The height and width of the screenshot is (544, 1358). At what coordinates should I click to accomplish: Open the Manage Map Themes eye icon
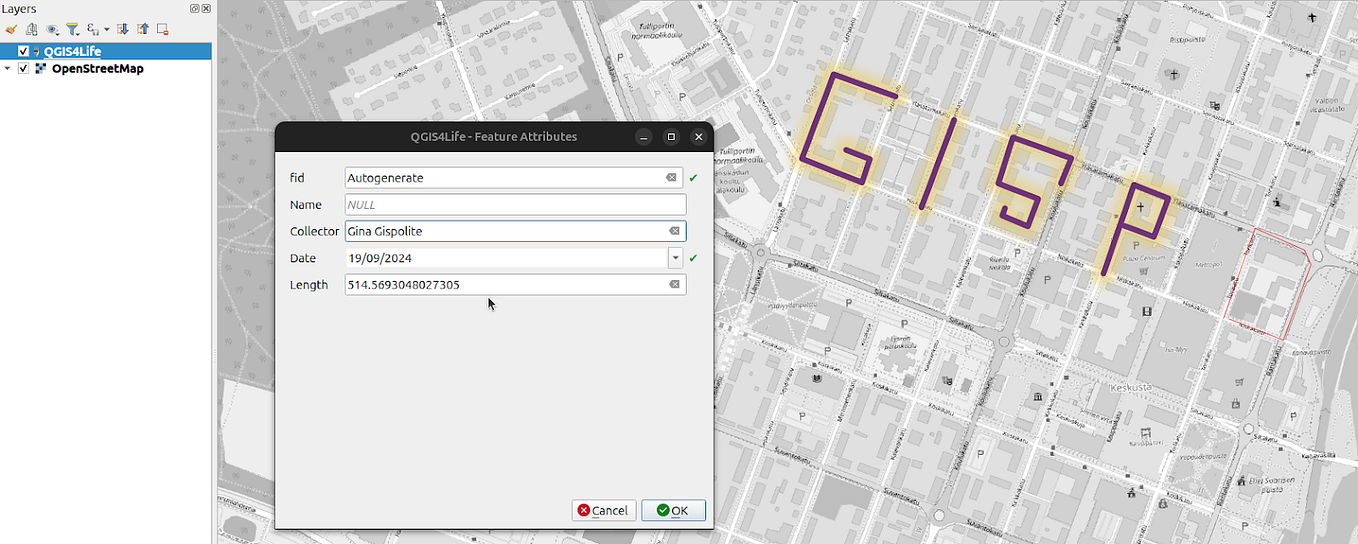52,29
